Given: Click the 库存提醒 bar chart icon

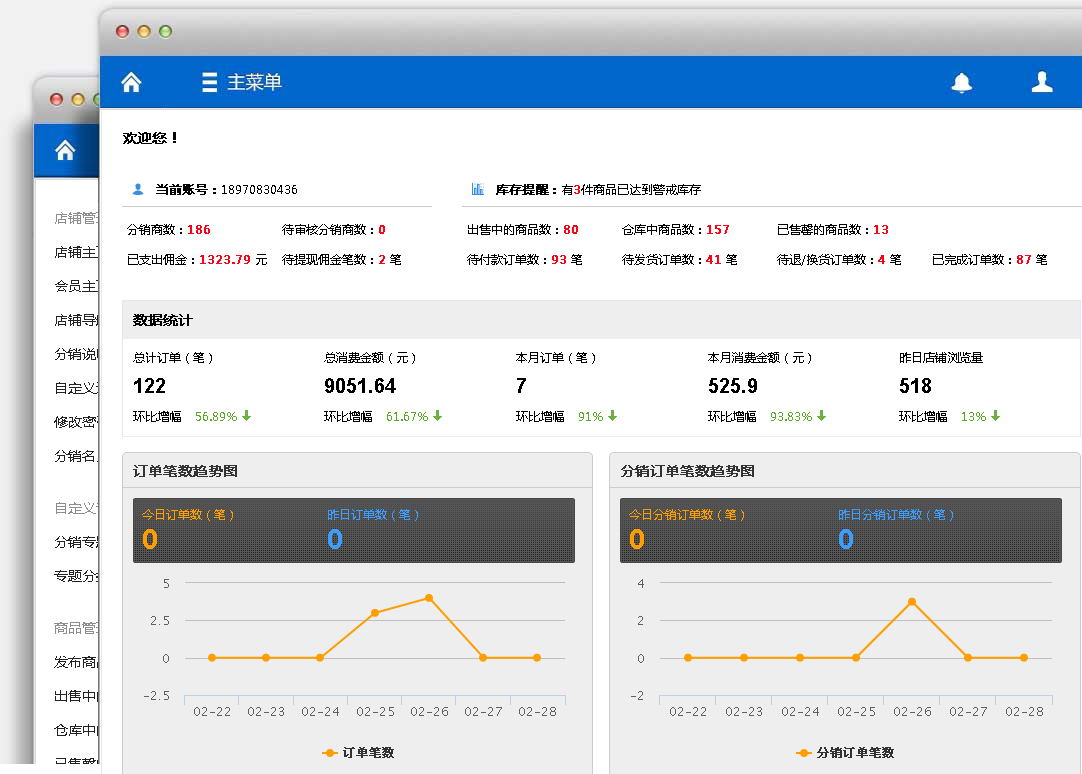Looking at the screenshot, I should point(478,189).
